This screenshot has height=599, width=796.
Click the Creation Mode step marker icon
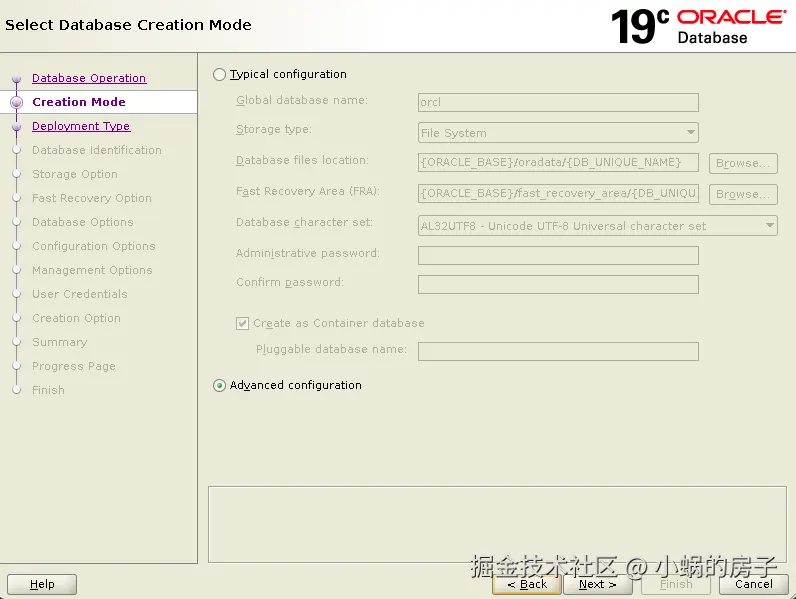click(x=16, y=102)
